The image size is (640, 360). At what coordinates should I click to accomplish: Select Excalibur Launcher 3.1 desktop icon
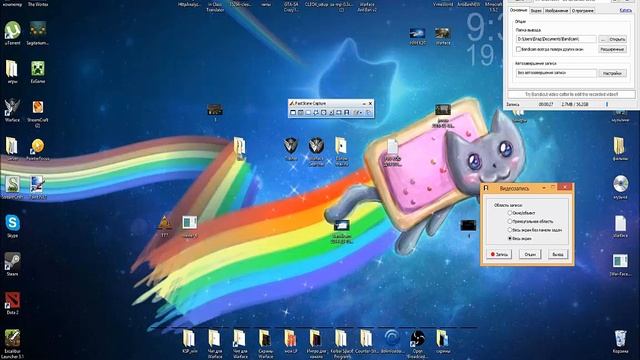(12, 344)
